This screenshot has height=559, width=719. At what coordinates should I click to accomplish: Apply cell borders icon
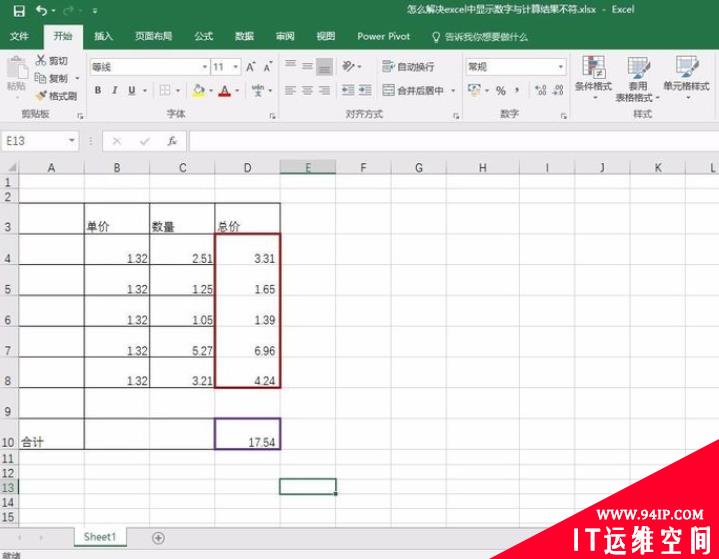pos(165,90)
